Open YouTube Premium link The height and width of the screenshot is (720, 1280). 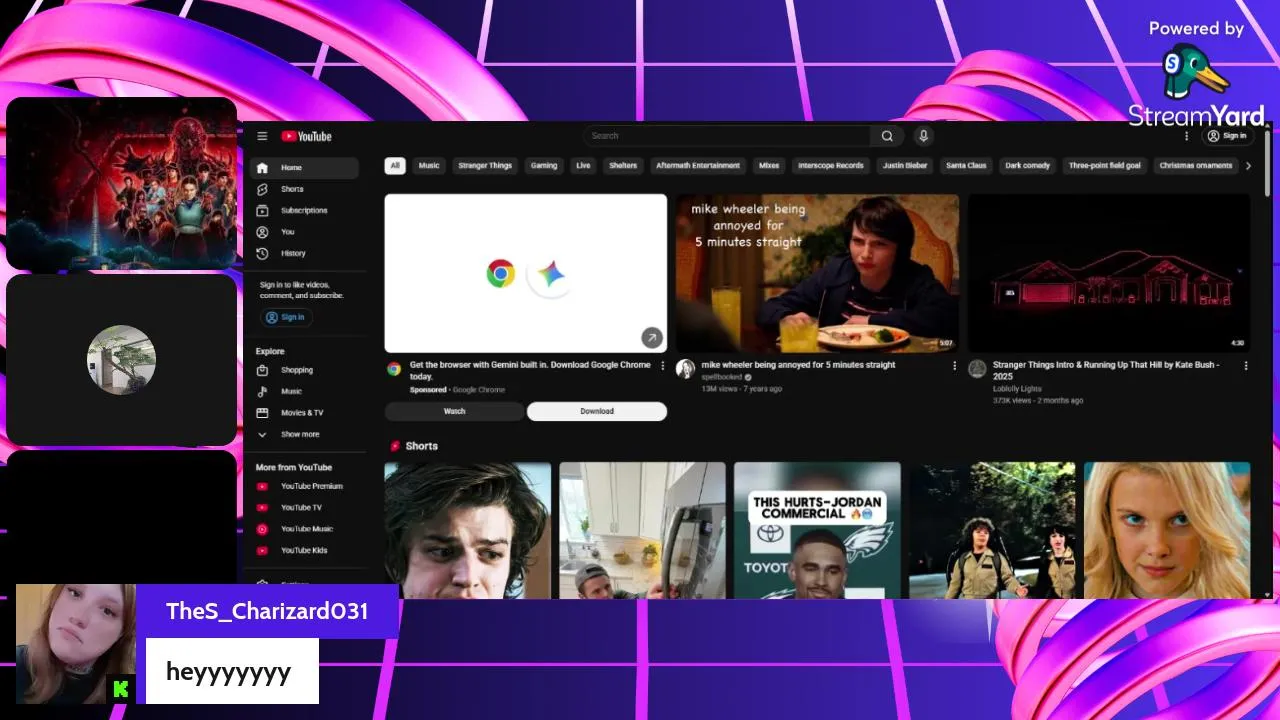(304, 486)
